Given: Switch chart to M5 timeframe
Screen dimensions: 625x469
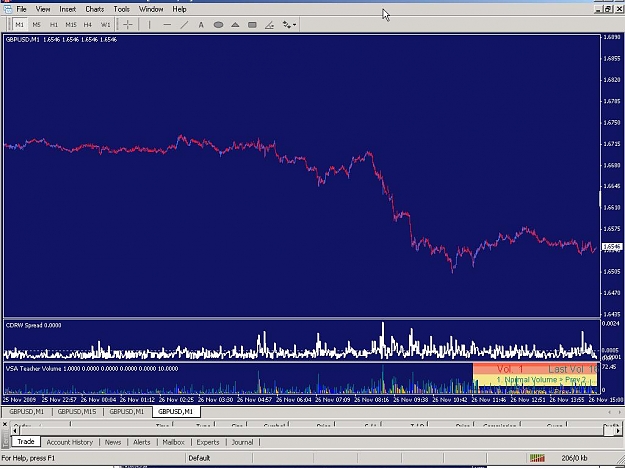Looking at the screenshot, I should (37, 25).
